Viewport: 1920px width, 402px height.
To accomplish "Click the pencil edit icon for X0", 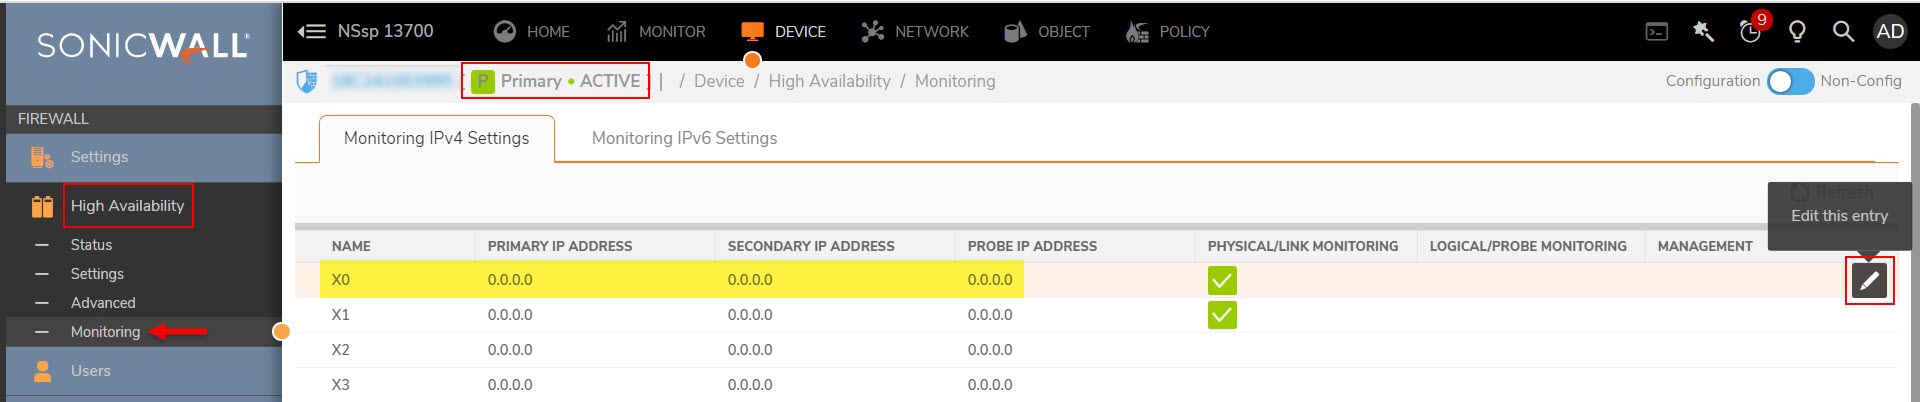I will tap(1869, 281).
